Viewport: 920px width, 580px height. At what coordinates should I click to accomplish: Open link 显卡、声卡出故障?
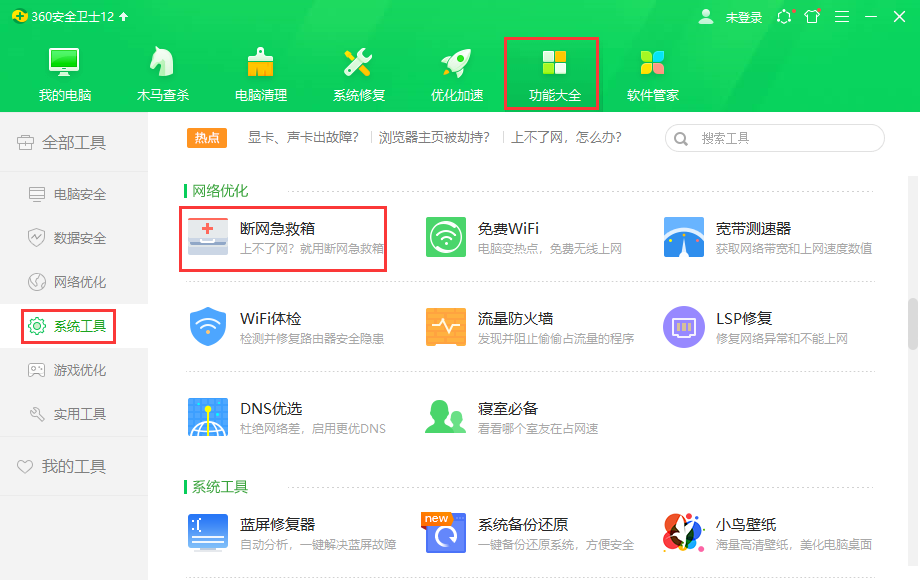tap(303, 137)
